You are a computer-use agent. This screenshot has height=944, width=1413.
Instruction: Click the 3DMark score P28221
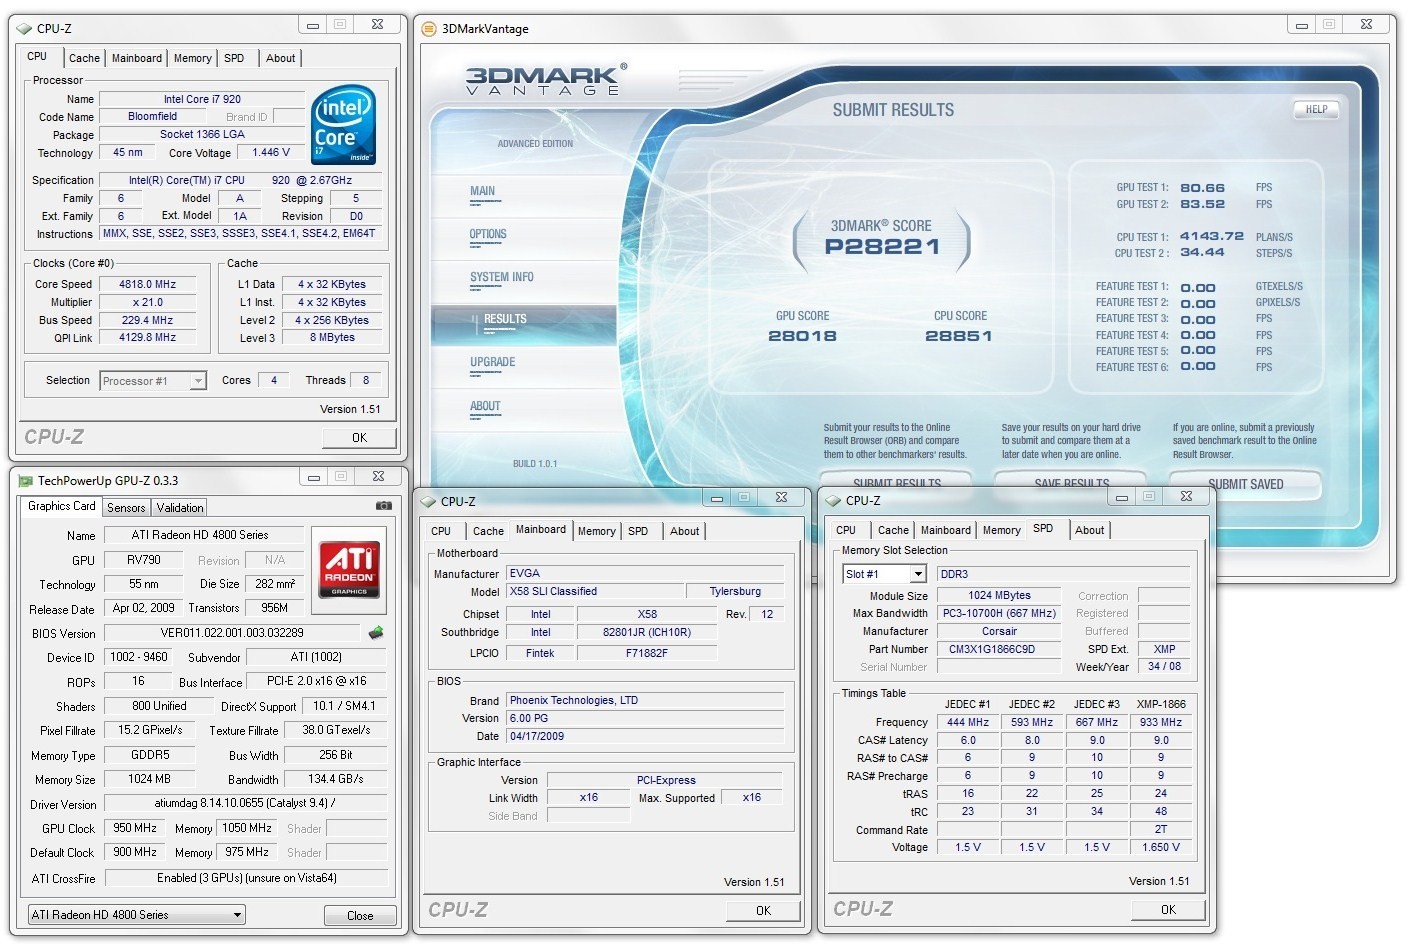coord(882,247)
